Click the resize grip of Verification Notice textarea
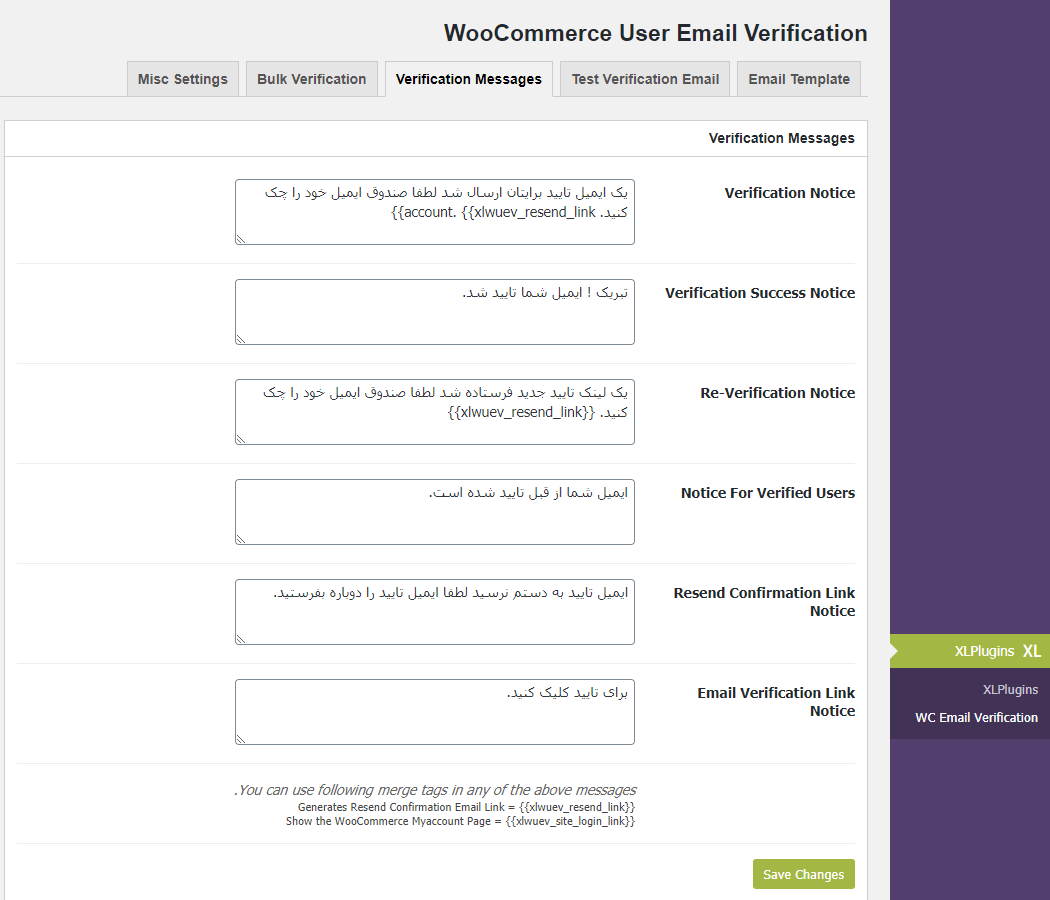Image resolution: width=1050 pixels, height=900 pixels. pyautogui.click(x=241, y=239)
